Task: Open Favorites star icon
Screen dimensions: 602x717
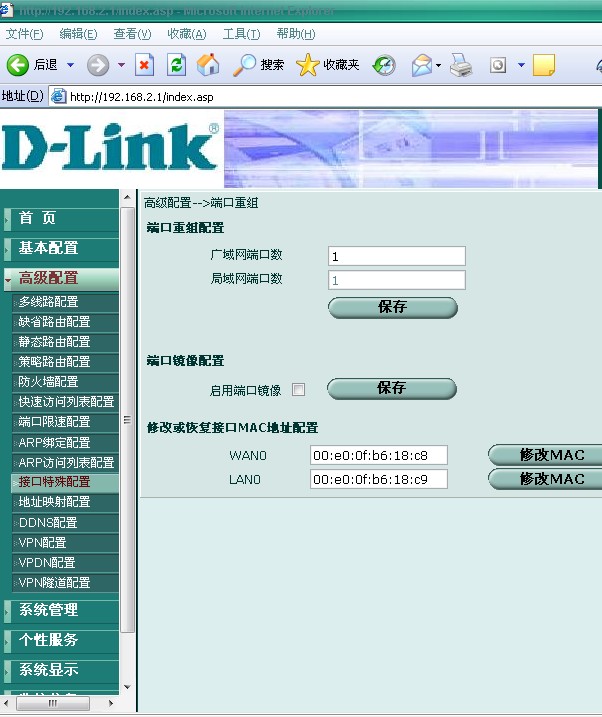Action: (308, 65)
